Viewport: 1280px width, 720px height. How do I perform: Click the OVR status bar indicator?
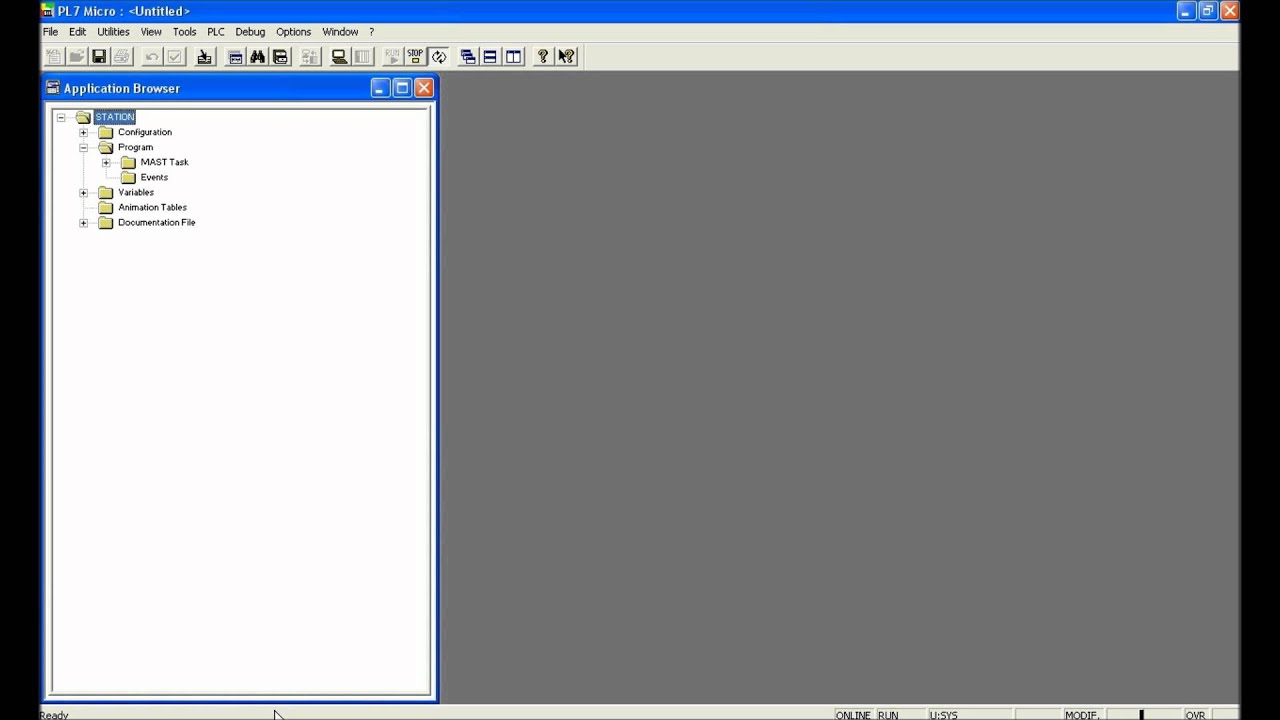click(1195, 715)
